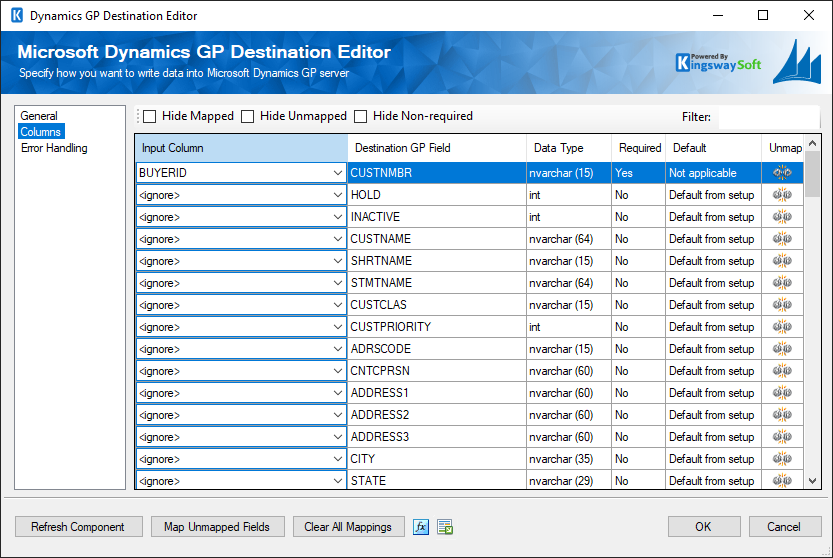Click the Default column header
The image size is (833, 558).
713,148
